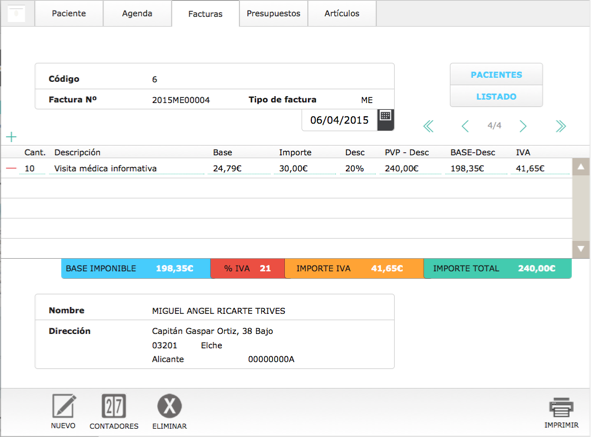
Task: Remove the Visita médica line with minus icon
Action: pos(11,168)
